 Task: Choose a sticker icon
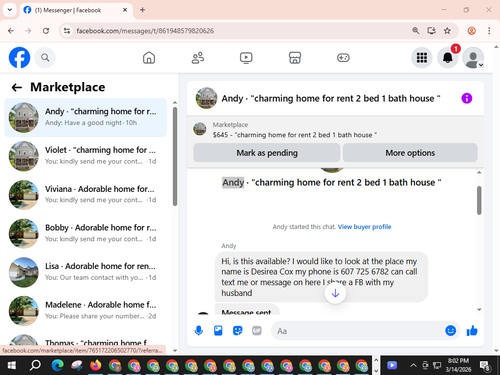(237, 331)
